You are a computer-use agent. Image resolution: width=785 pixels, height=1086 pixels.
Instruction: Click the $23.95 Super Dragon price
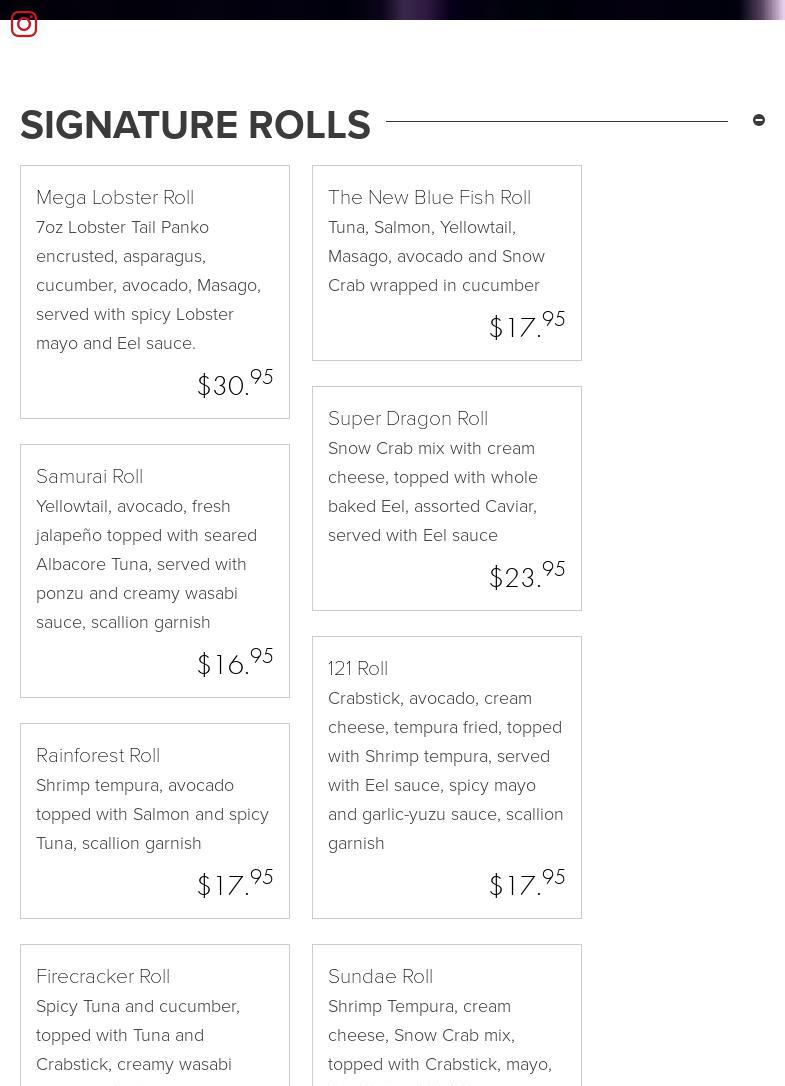(527, 575)
